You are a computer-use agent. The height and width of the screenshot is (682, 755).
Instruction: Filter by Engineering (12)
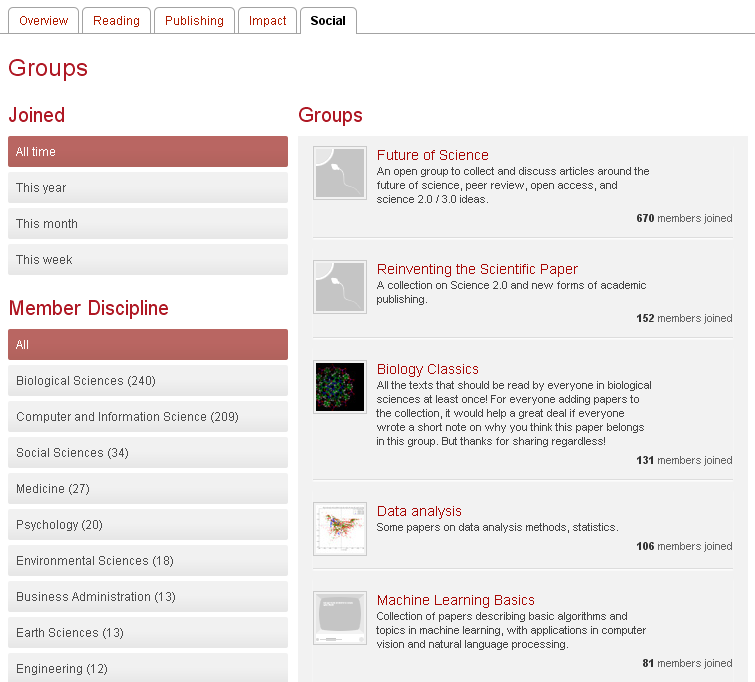click(148, 668)
